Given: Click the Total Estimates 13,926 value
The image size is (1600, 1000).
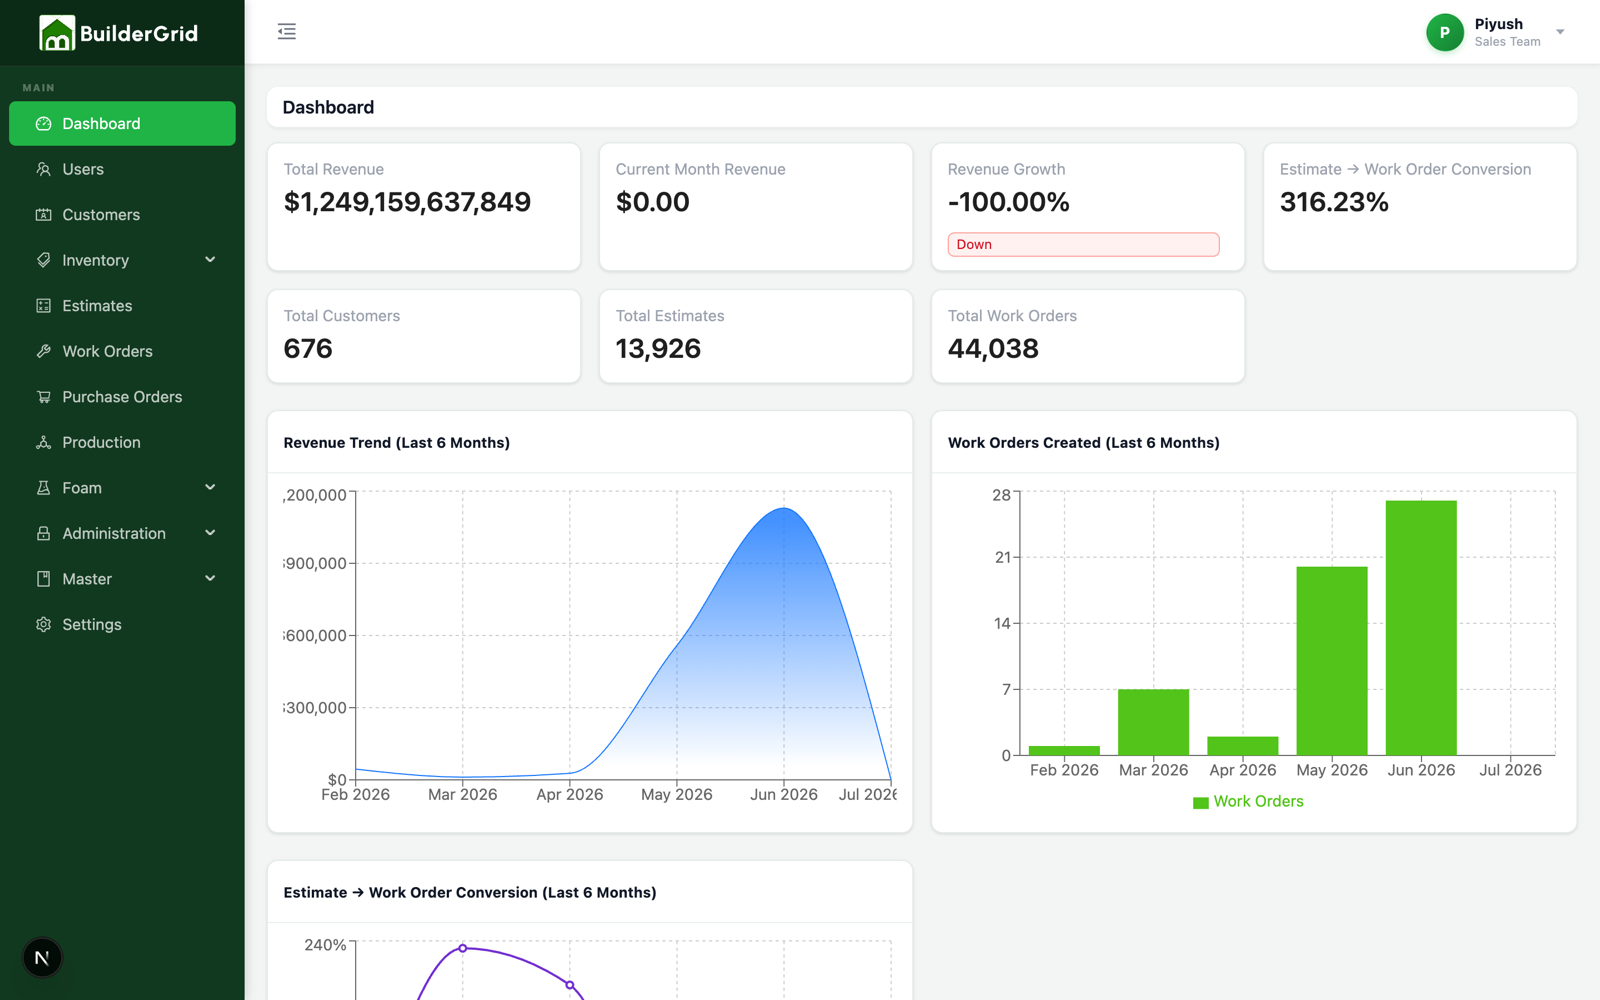Looking at the screenshot, I should click(658, 349).
